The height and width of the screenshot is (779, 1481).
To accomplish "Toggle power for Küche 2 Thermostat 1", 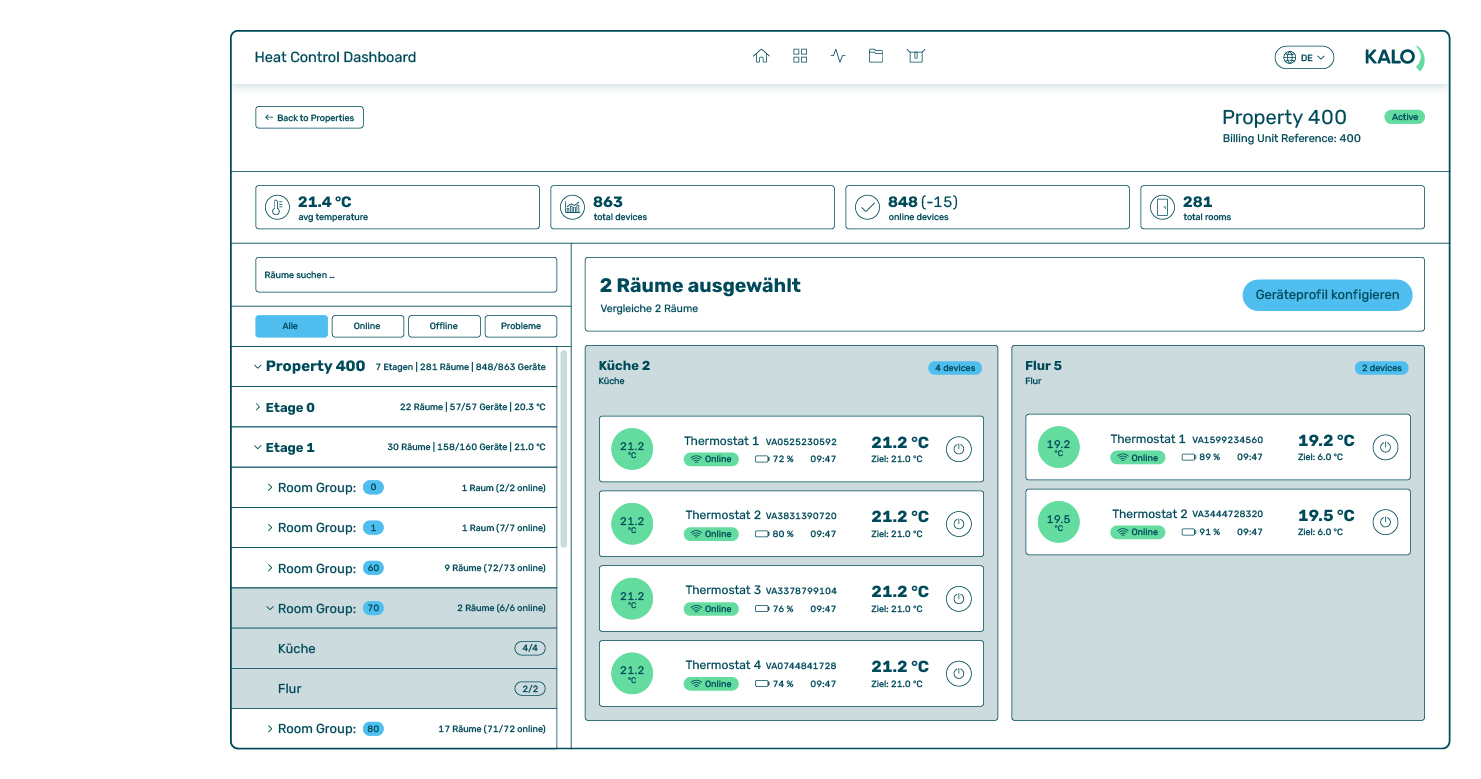I will [x=958, y=449].
